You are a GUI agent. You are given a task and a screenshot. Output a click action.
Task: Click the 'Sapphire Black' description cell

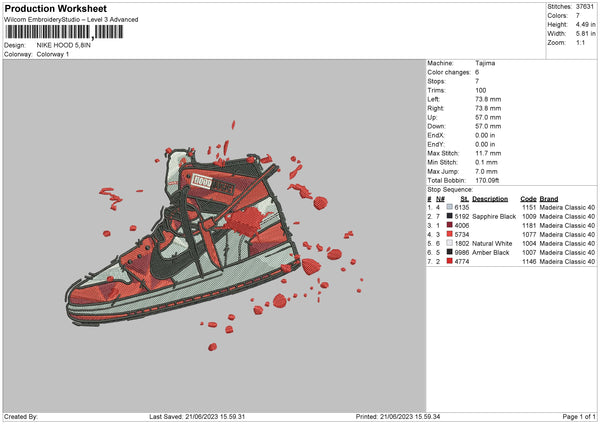[494, 216]
